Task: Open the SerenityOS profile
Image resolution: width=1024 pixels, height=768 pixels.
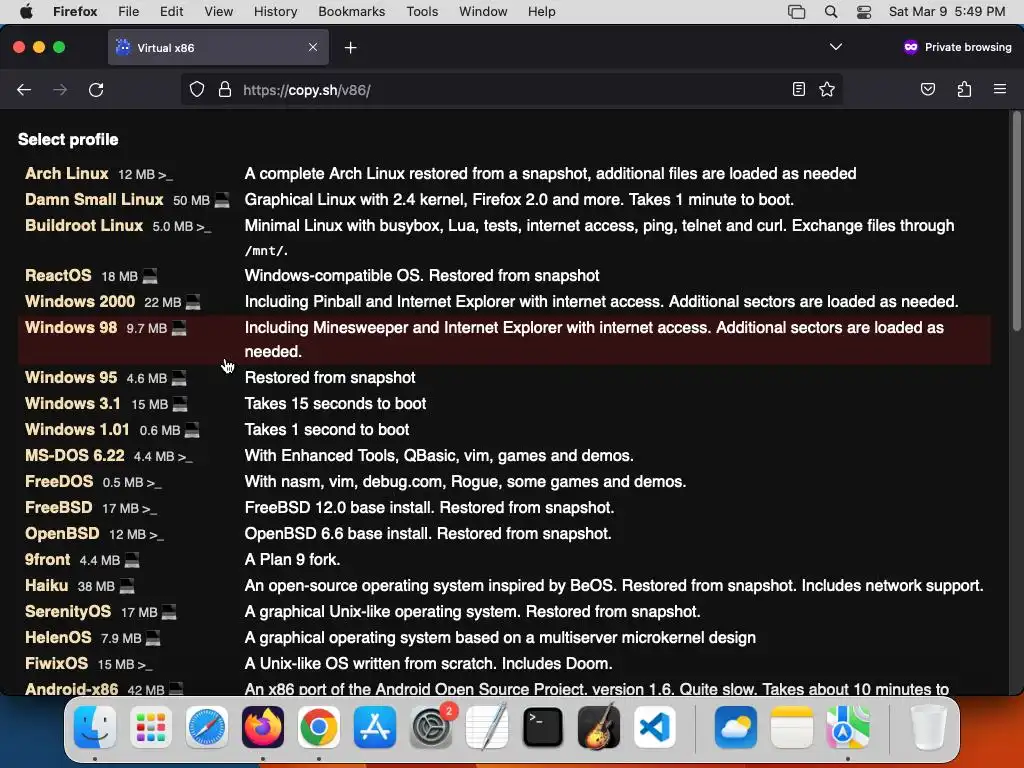Action: (68, 611)
